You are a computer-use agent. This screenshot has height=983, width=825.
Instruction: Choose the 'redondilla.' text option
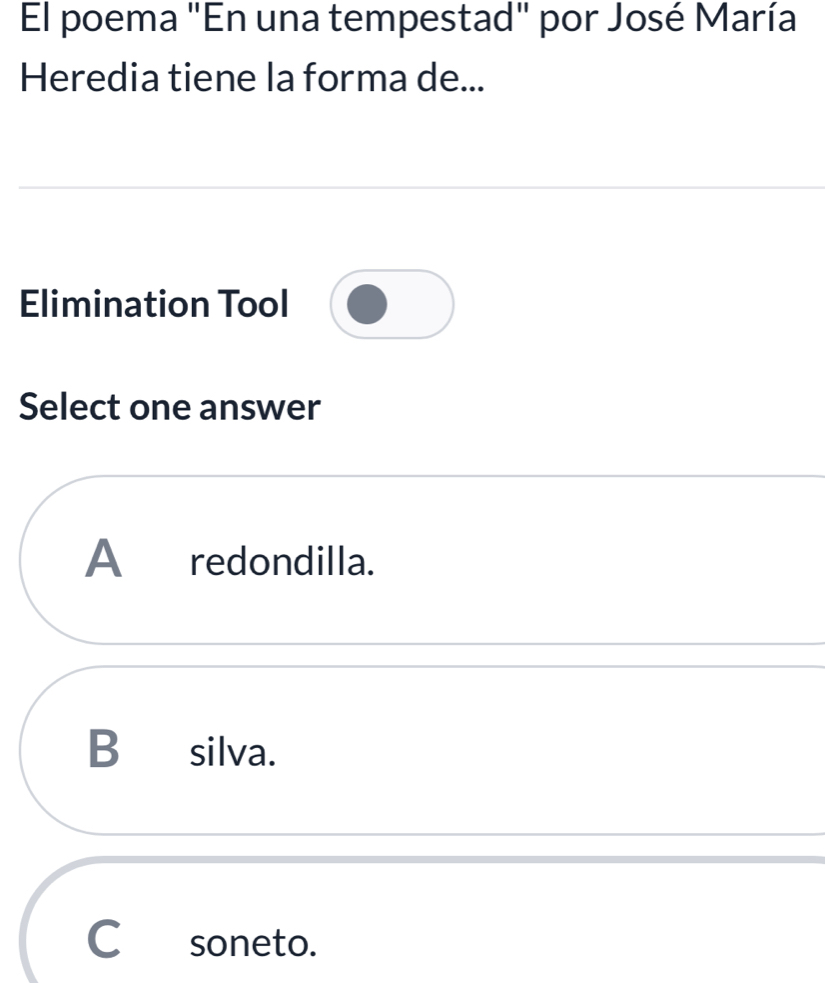pos(282,561)
